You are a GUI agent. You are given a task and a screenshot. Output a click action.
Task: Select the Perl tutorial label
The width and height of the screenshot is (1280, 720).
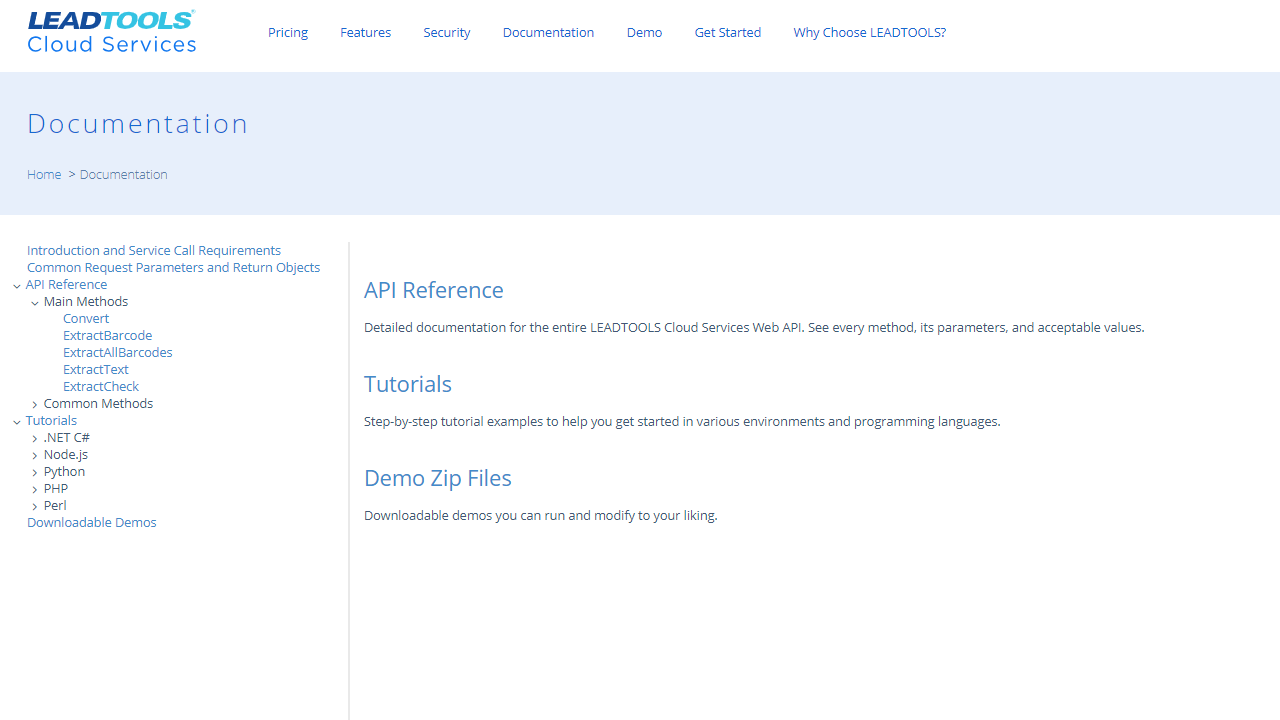(55, 505)
